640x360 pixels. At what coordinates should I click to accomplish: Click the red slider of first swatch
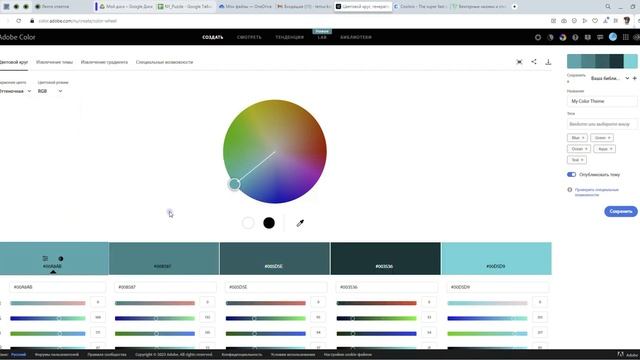click(48, 303)
